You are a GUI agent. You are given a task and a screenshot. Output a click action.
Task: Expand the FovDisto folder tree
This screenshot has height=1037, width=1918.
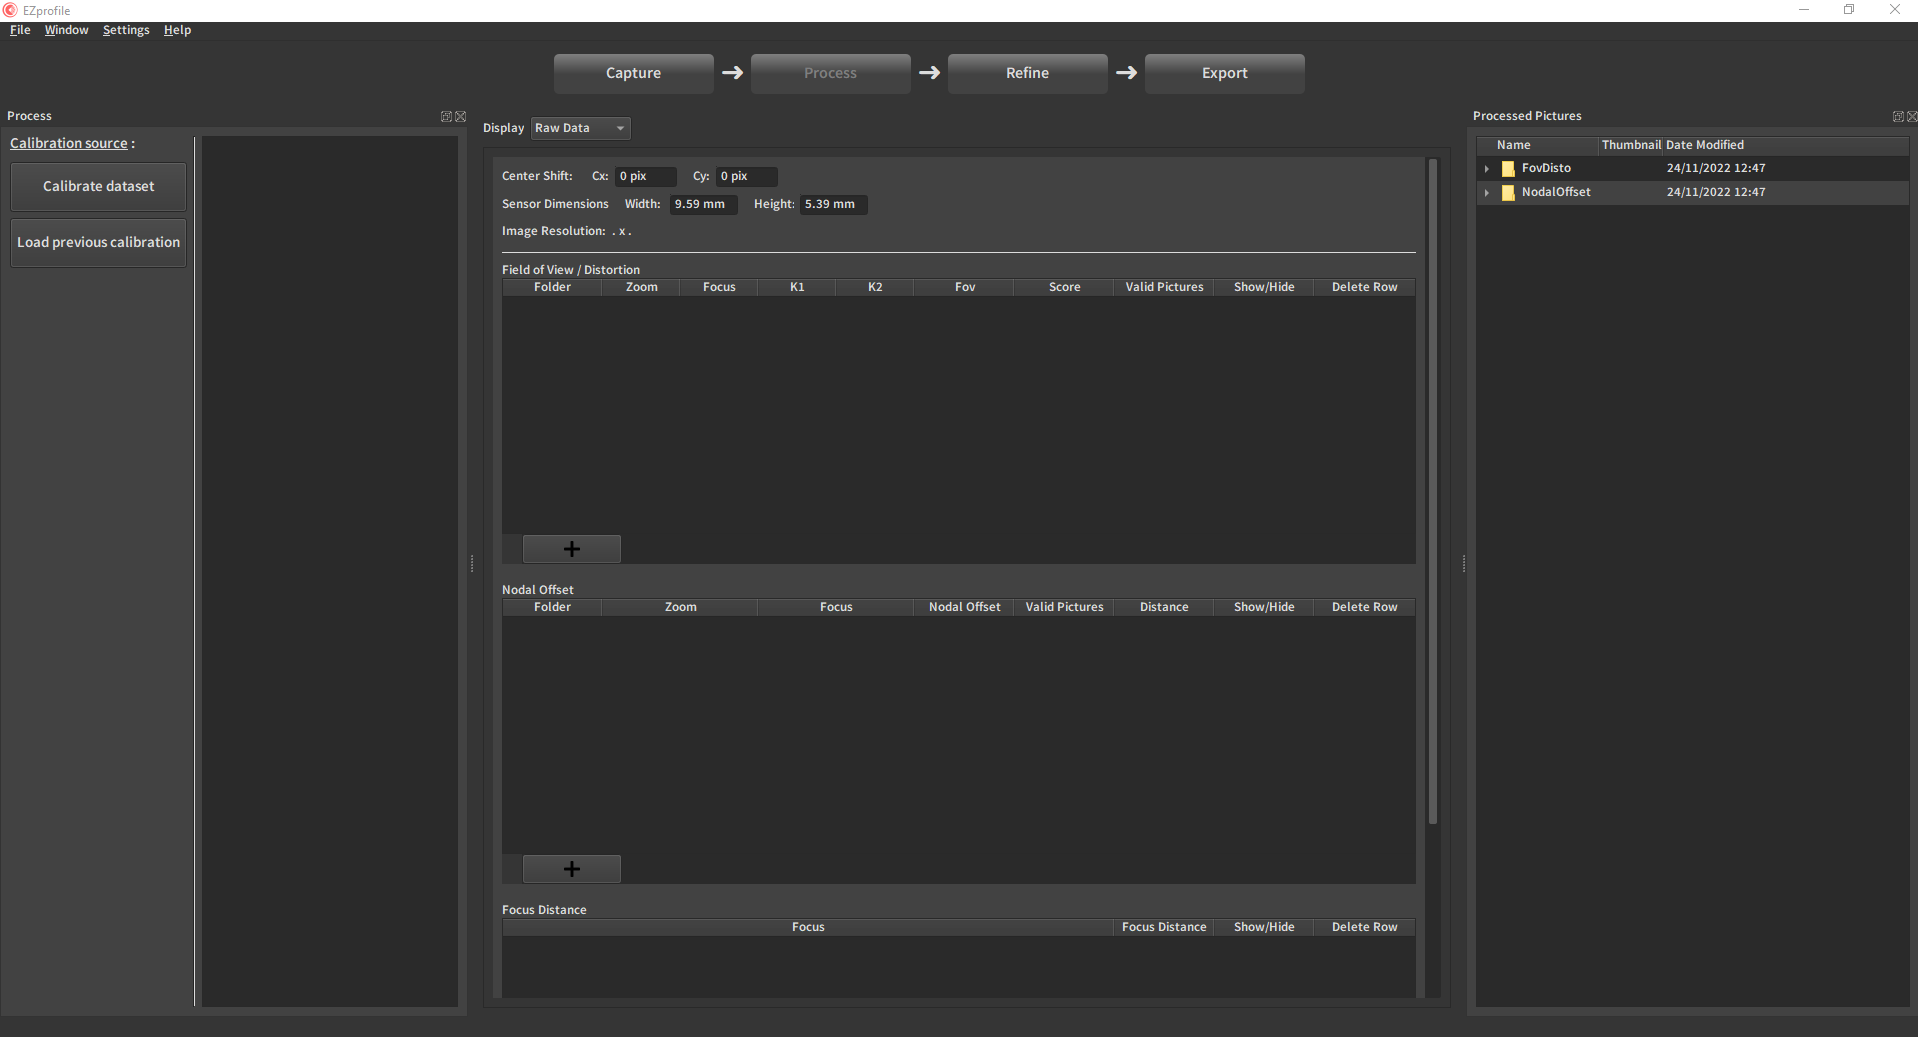click(1487, 169)
